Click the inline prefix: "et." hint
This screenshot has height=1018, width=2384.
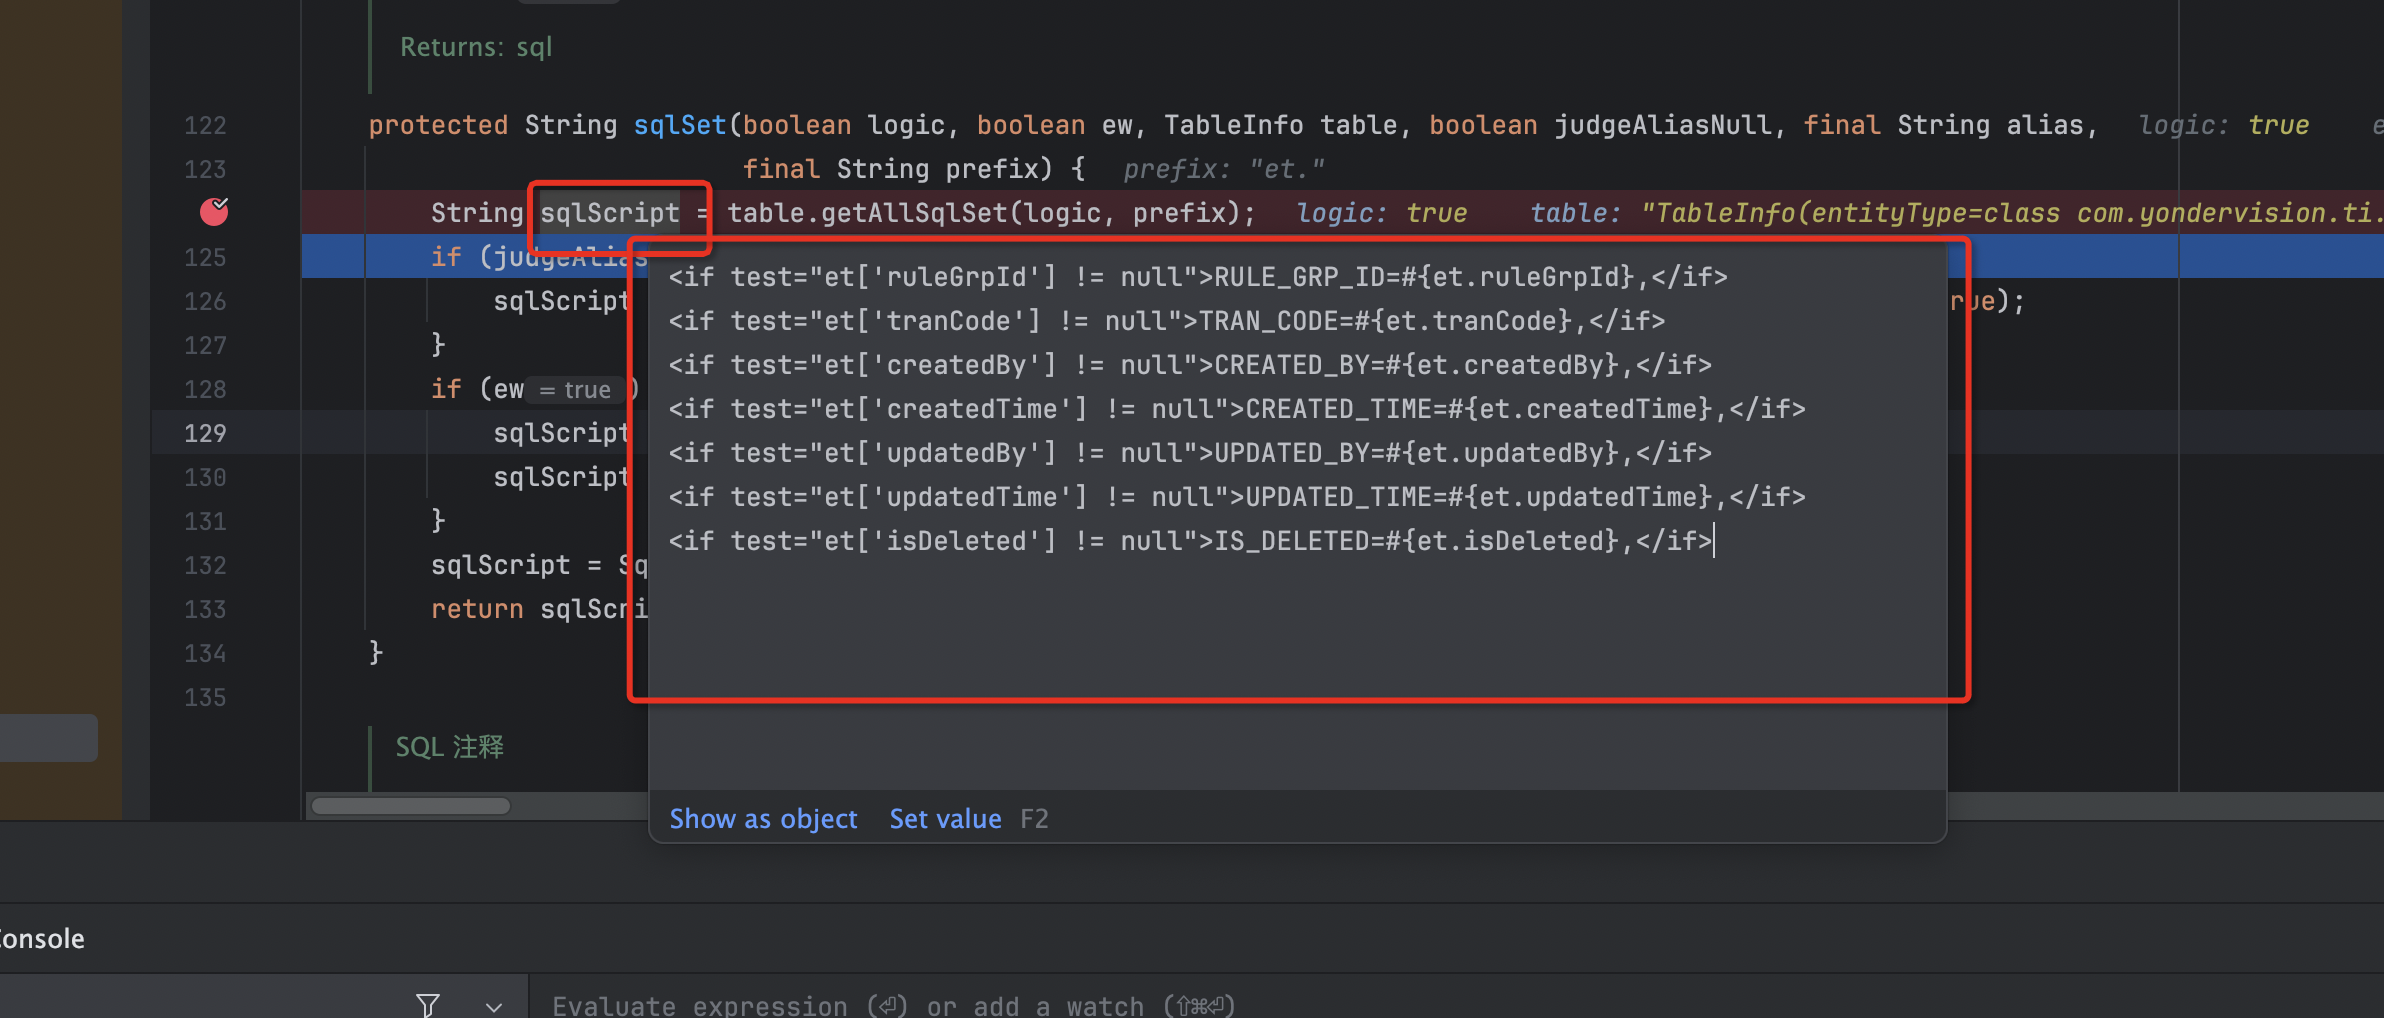click(x=1223, y=170)
